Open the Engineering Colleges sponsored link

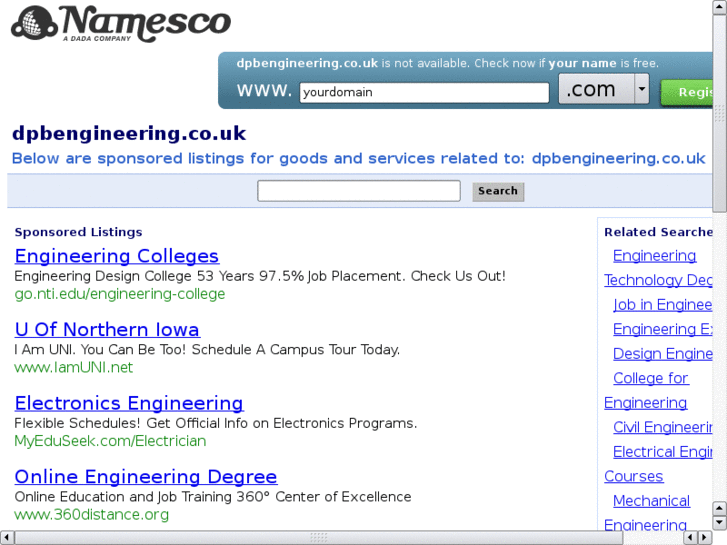point(116,256)
